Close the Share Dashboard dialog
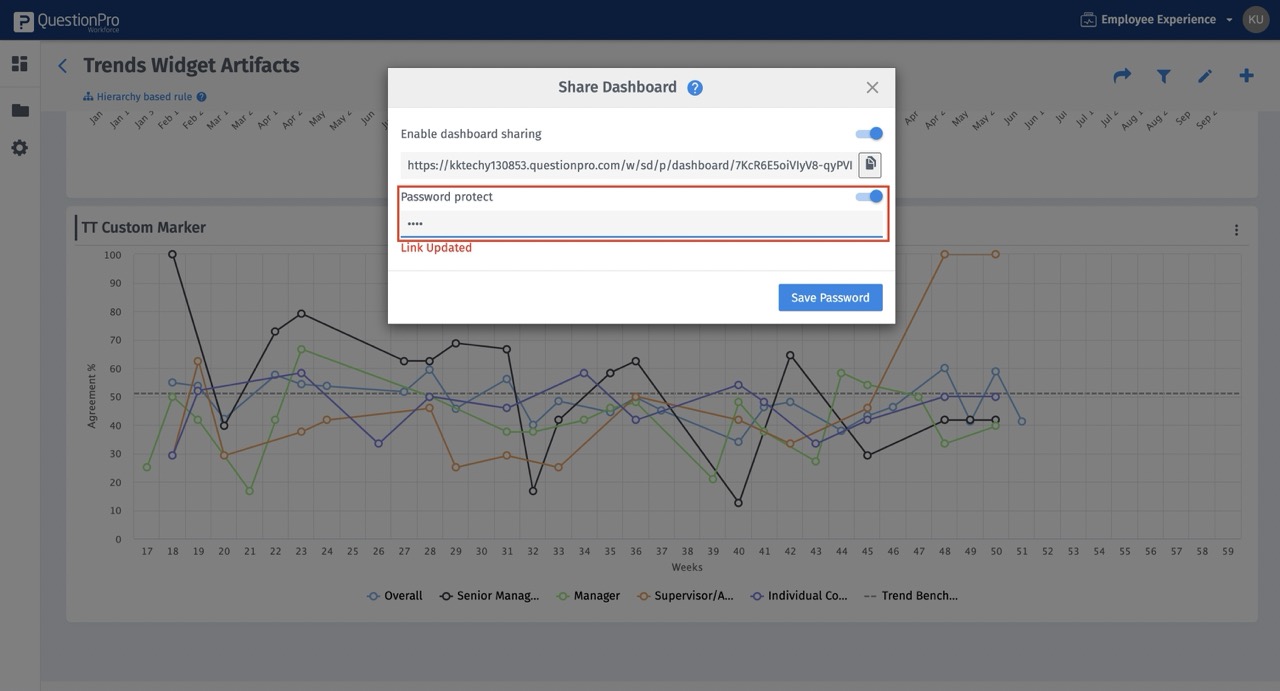 872,88
